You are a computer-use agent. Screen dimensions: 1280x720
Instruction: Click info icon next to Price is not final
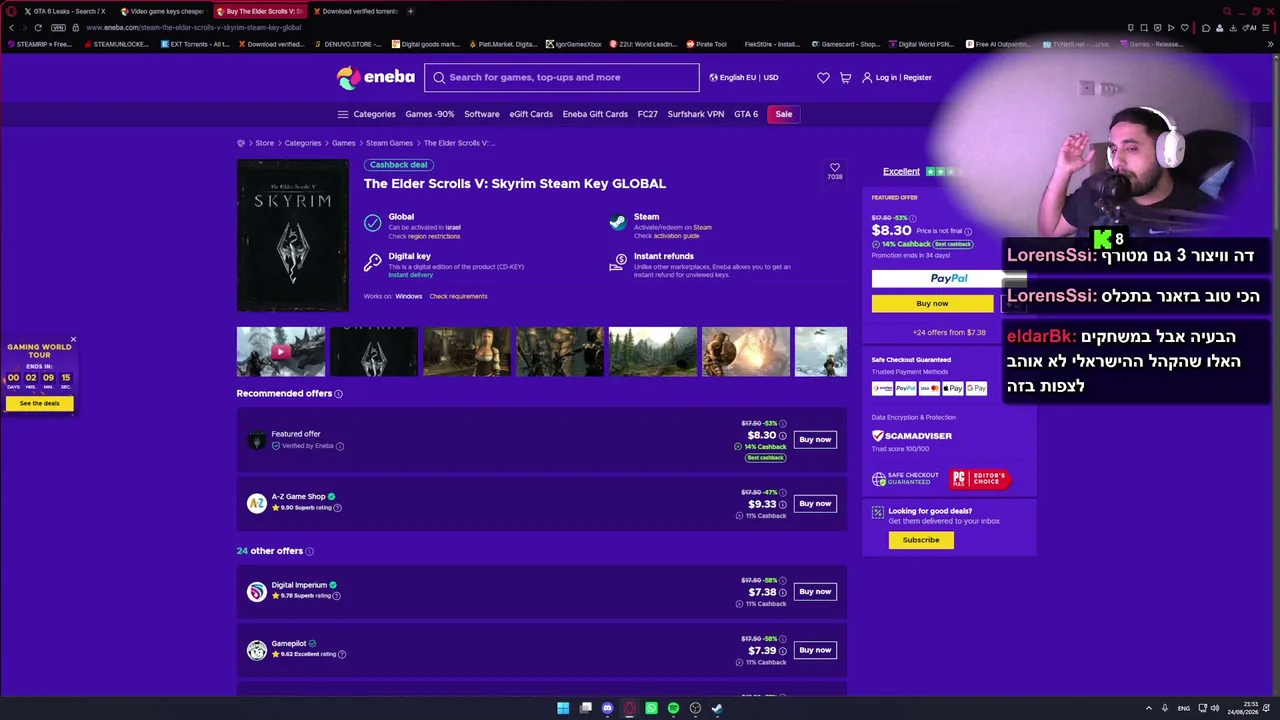point(968,231)
